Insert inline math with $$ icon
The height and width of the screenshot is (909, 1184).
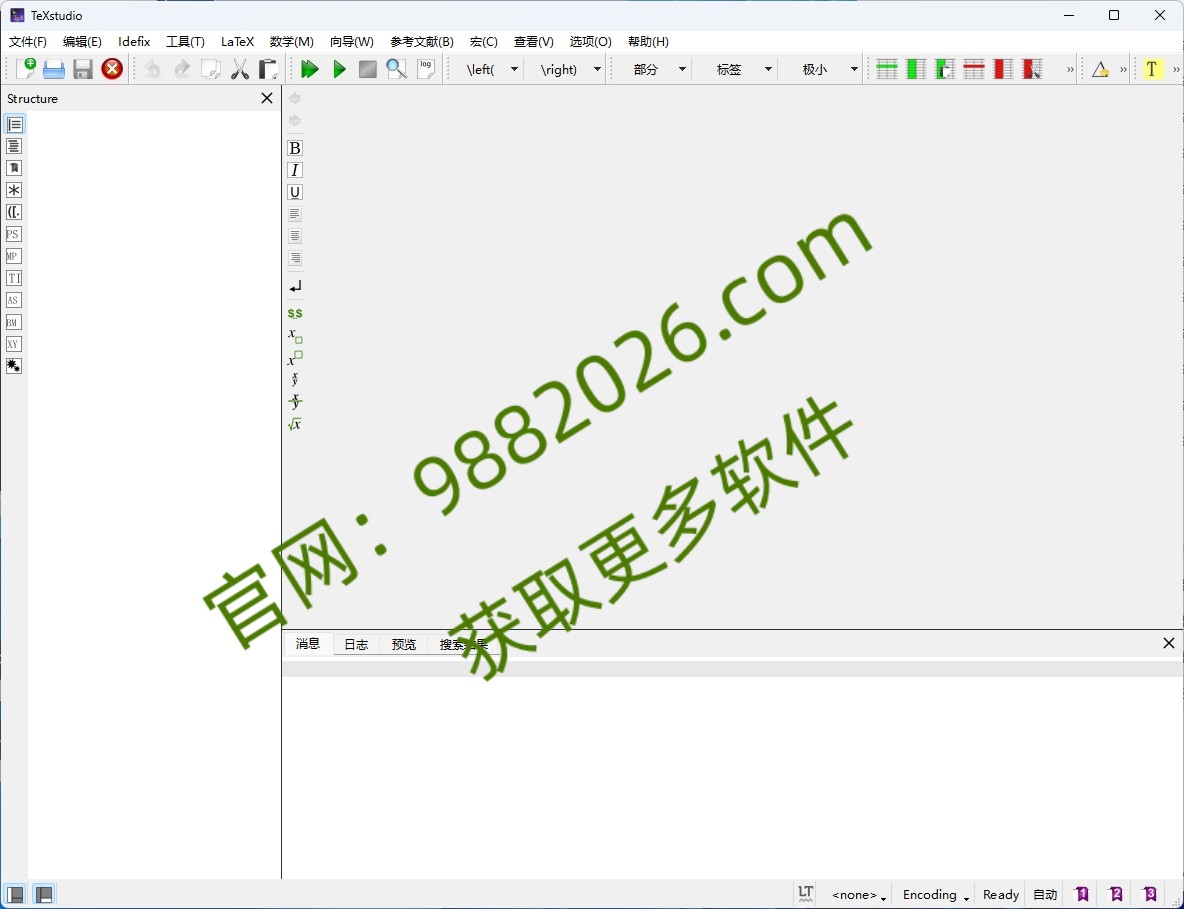pos(295,313)
